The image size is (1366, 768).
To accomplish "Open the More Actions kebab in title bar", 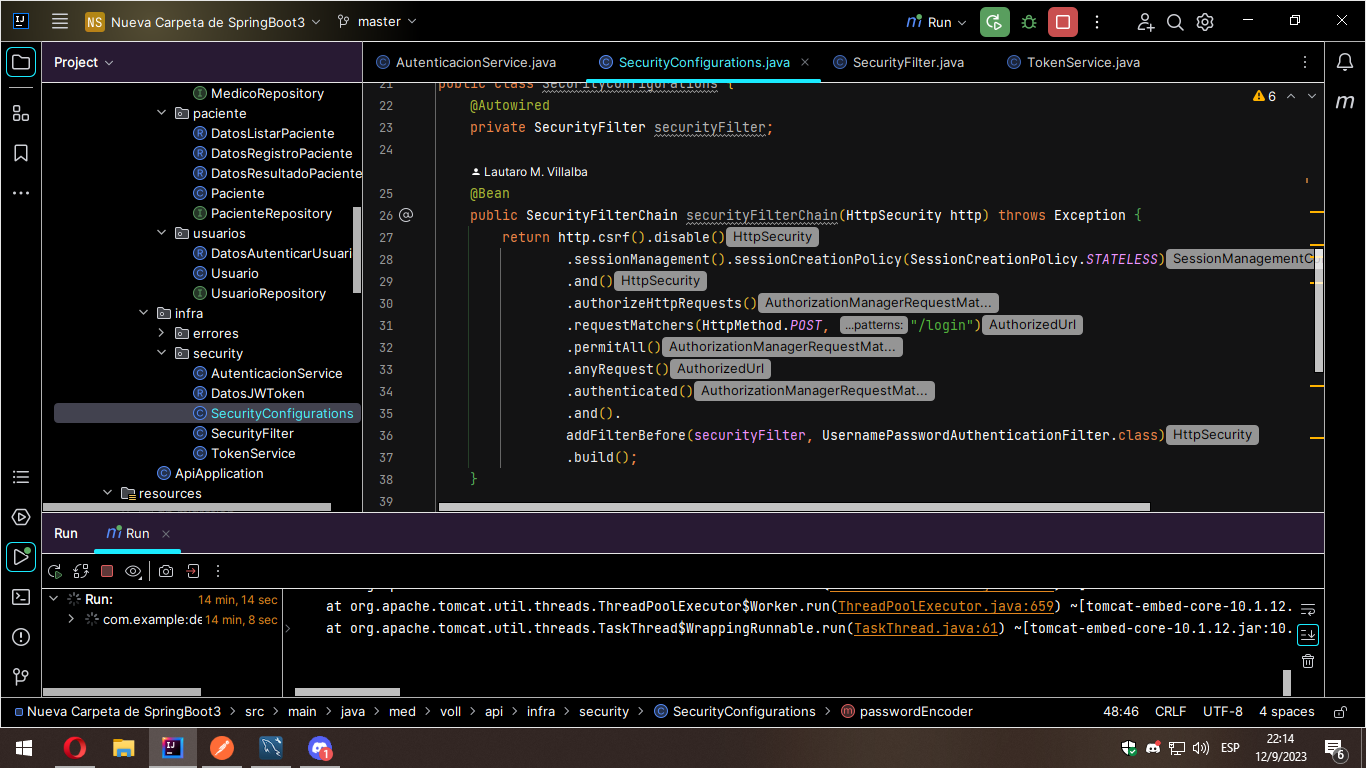I will point(1097,21).
